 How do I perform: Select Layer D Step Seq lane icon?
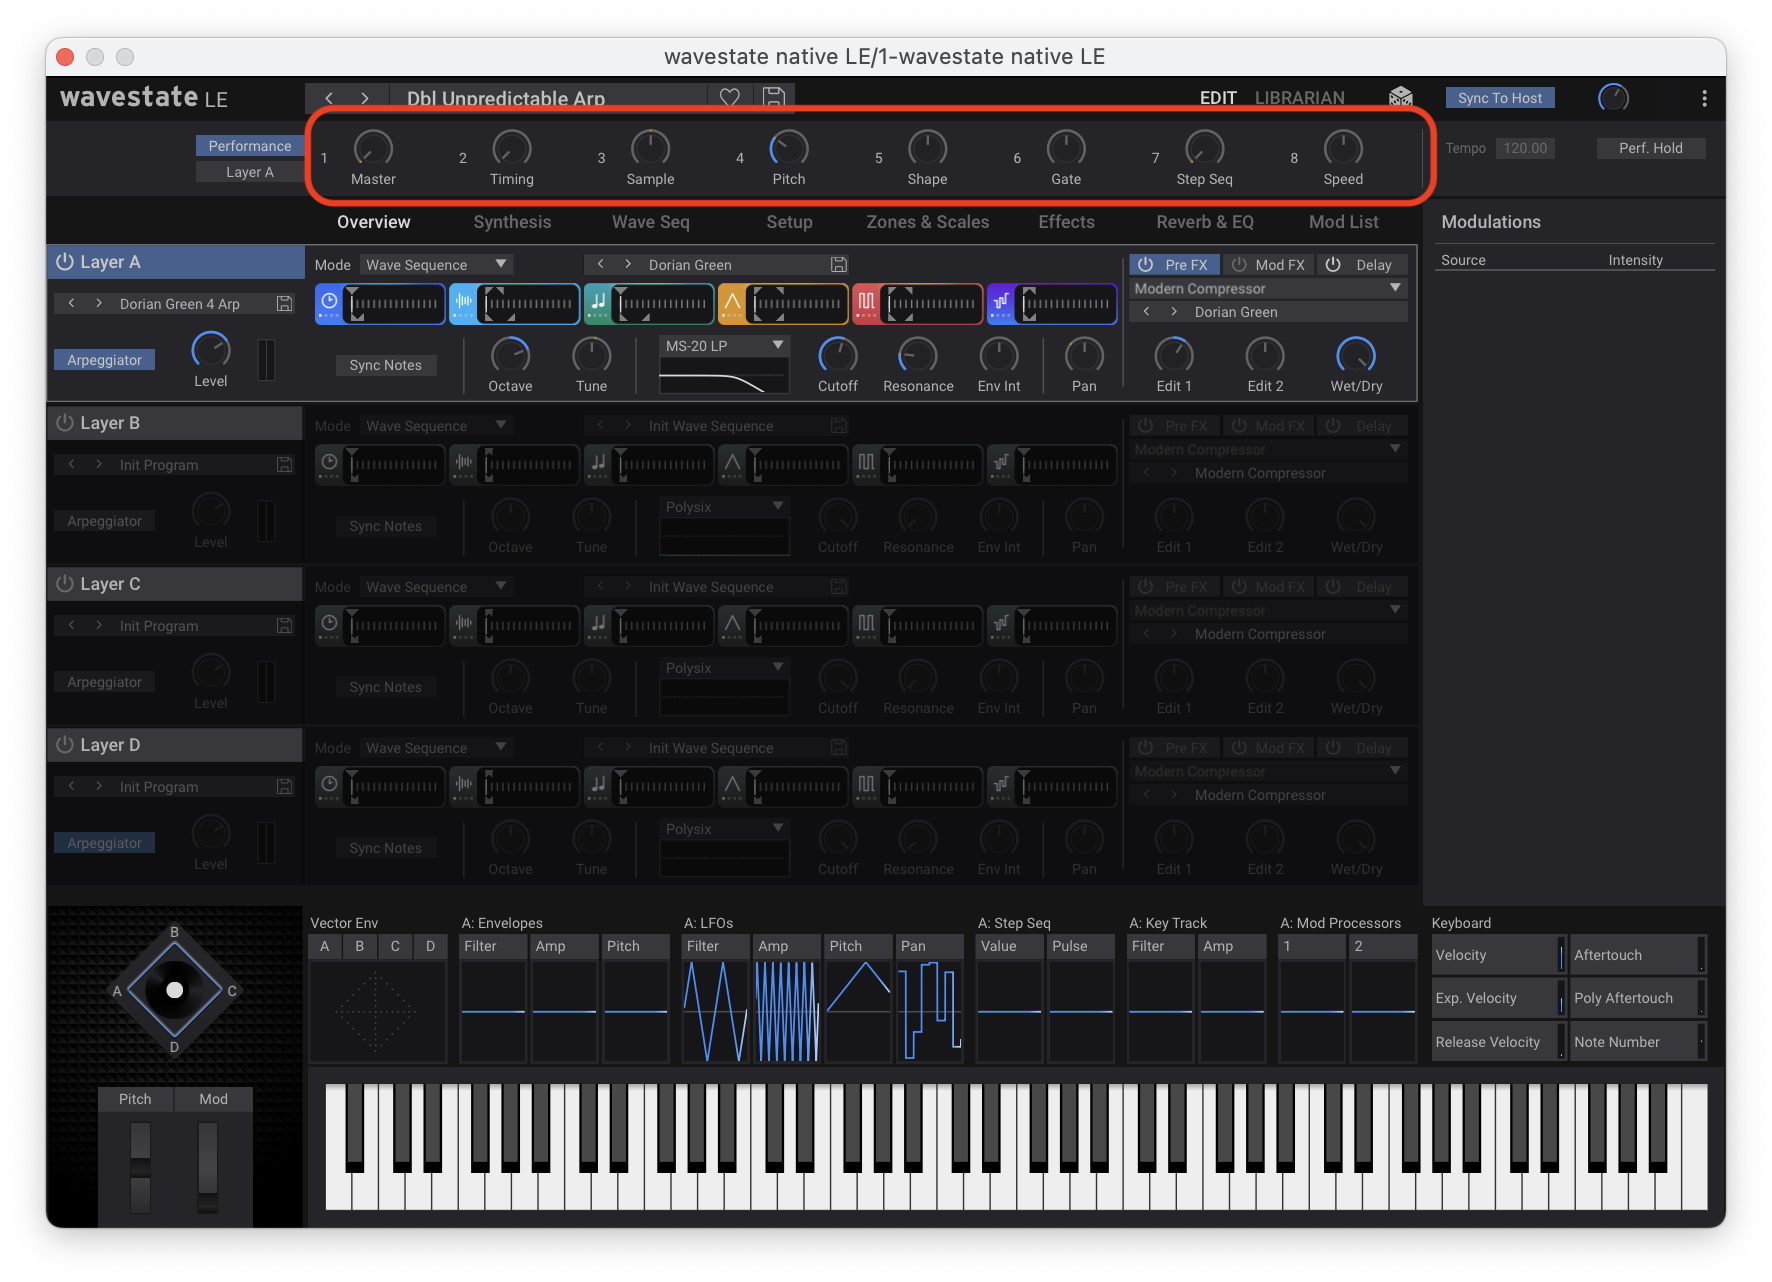click(x=1001, y=786)
